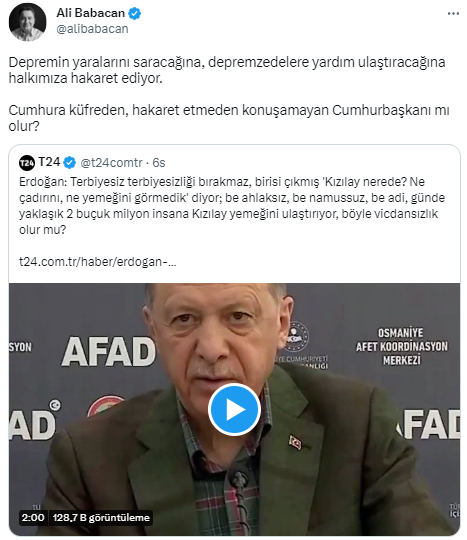The image size is (467, 540).
Task: Click the Osmaniye Afet Koordinasyon Merkezi area in video
Action: tap(402, 346)
